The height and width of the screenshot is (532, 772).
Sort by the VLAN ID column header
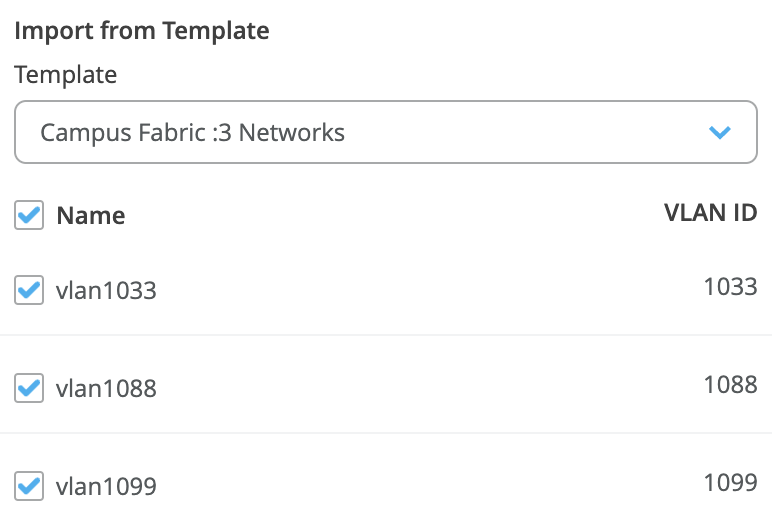pos(710,212)
